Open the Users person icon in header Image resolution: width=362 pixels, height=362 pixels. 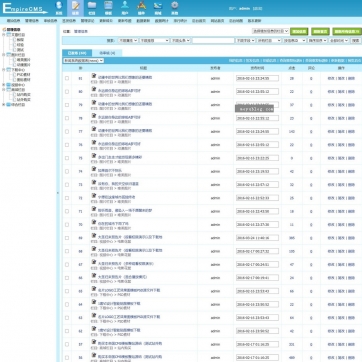(125, 5)
